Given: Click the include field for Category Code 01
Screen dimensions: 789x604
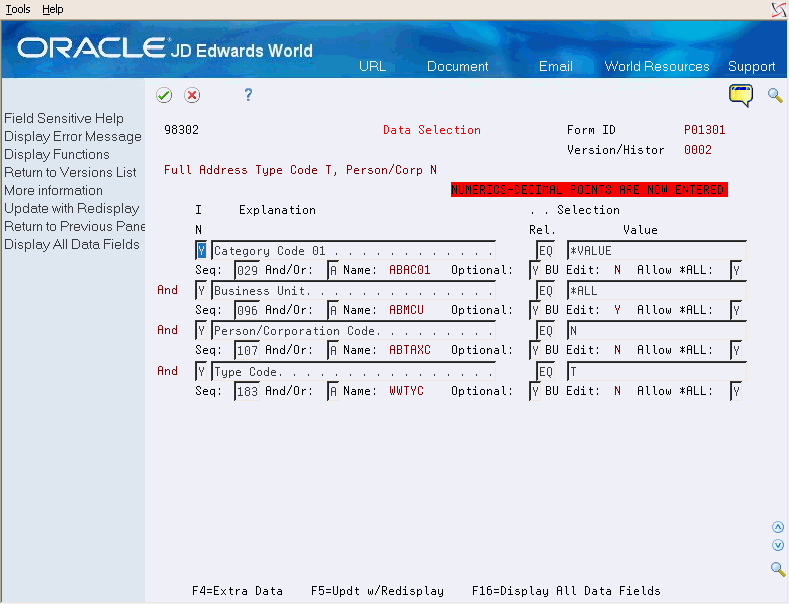Looking at the screenshot, I should 201,250.
